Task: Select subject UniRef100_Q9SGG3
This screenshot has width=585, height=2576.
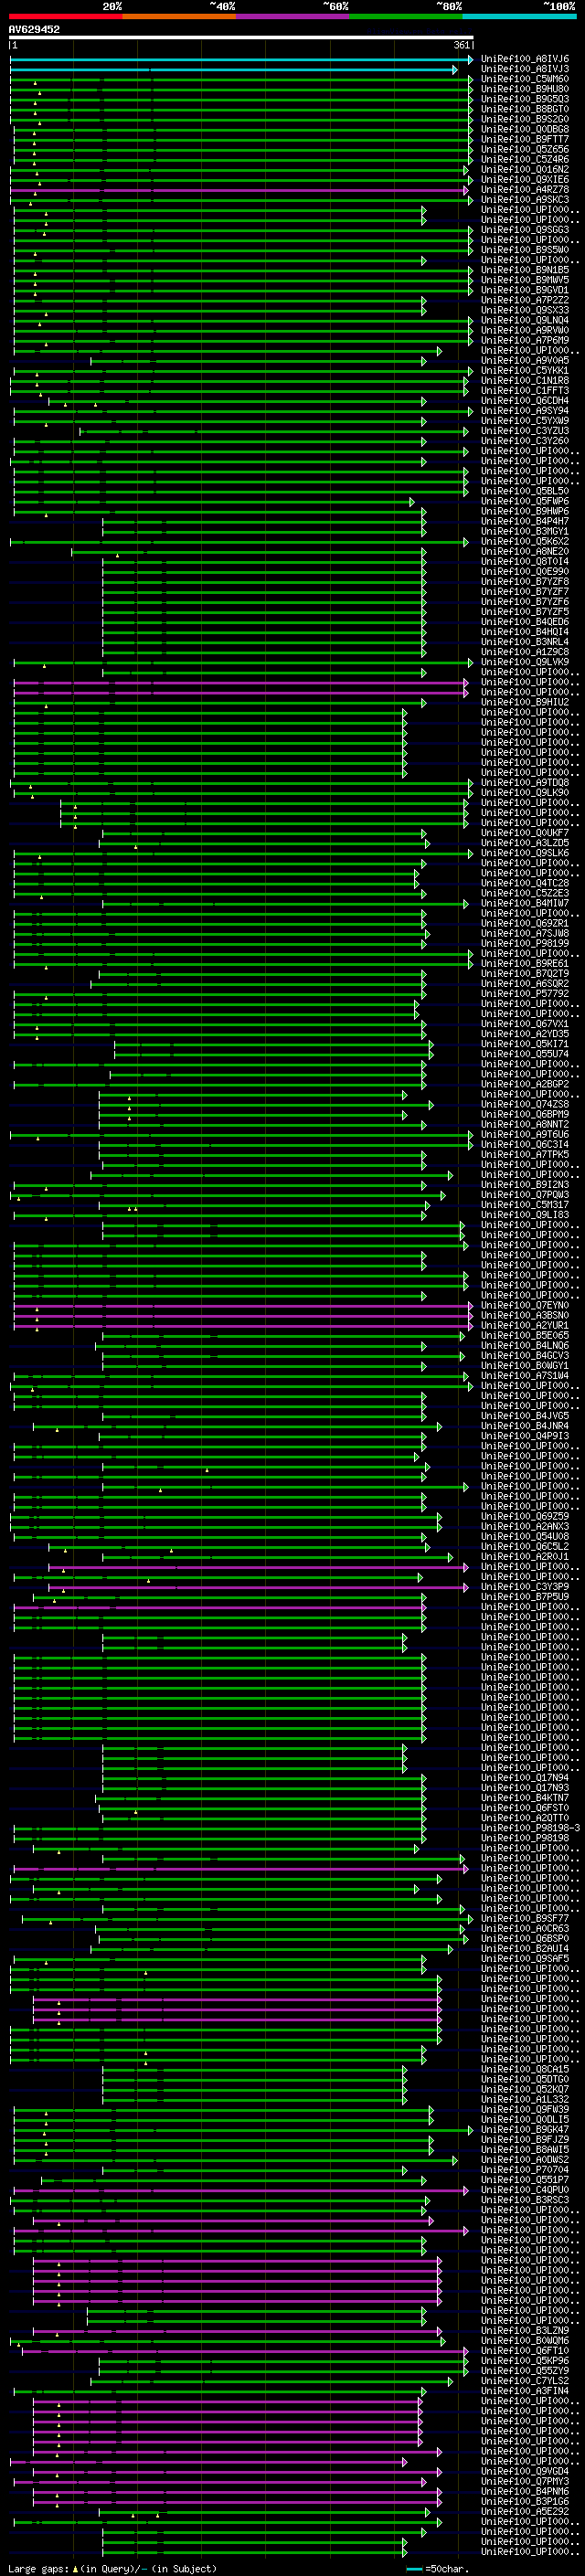Action: click(x=525, y=230)
